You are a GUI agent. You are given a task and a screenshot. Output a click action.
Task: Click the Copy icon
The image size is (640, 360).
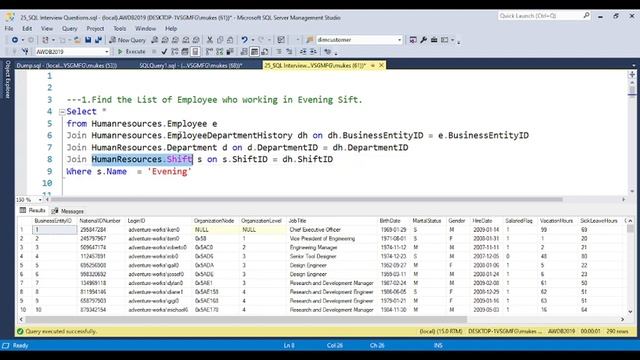[220, 40]
